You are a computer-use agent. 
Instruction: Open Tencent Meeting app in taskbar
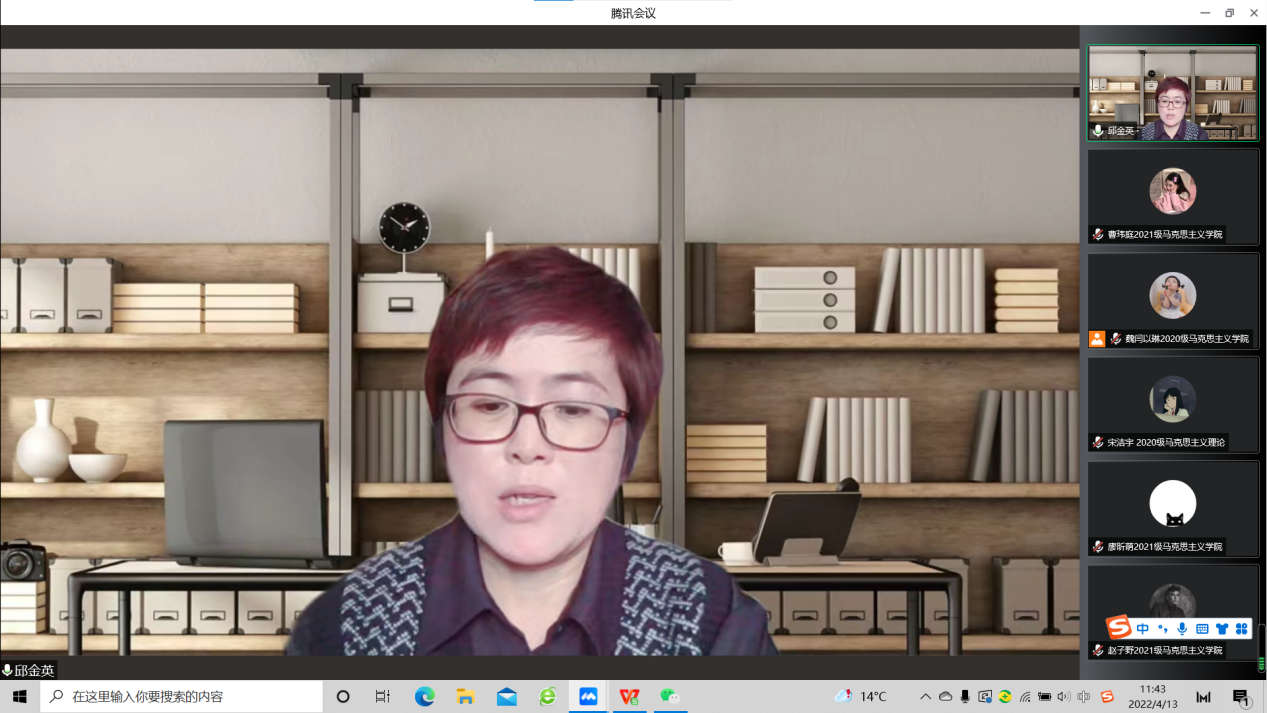[x=588, y=696]
